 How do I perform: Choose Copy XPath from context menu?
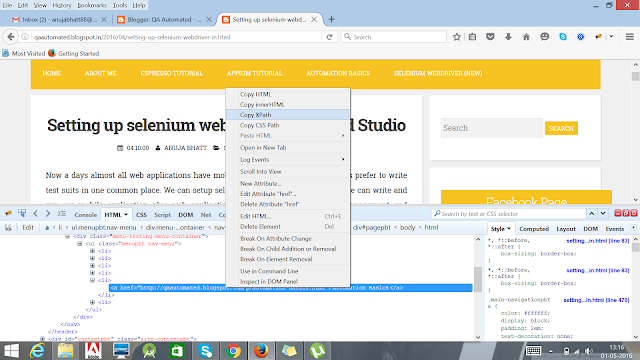tap(288, 115)
